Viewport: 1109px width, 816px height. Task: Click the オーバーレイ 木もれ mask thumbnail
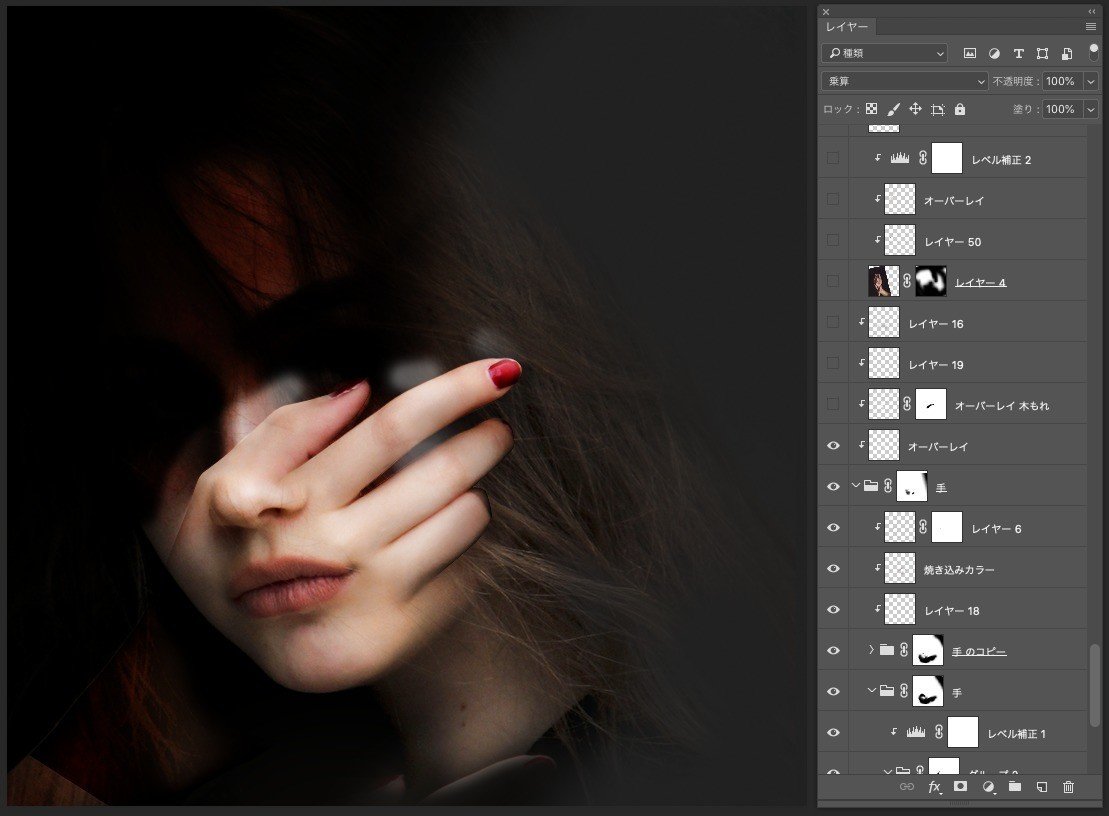[x=931, y=404]
